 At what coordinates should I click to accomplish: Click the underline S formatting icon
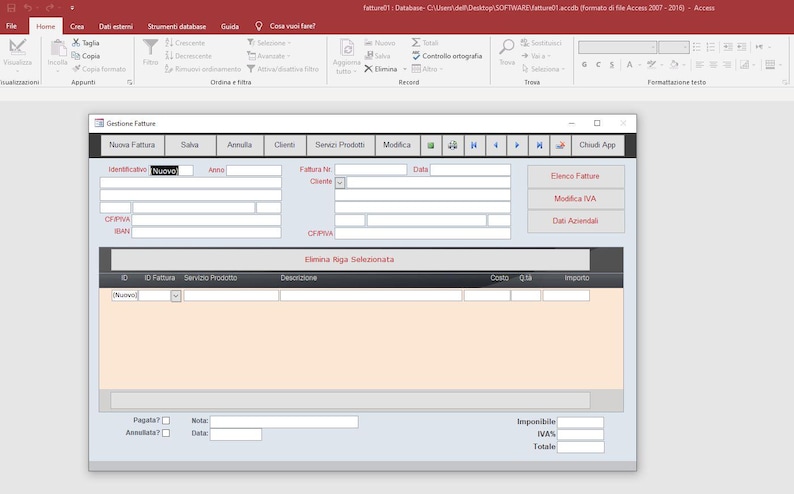coord(612,64)
